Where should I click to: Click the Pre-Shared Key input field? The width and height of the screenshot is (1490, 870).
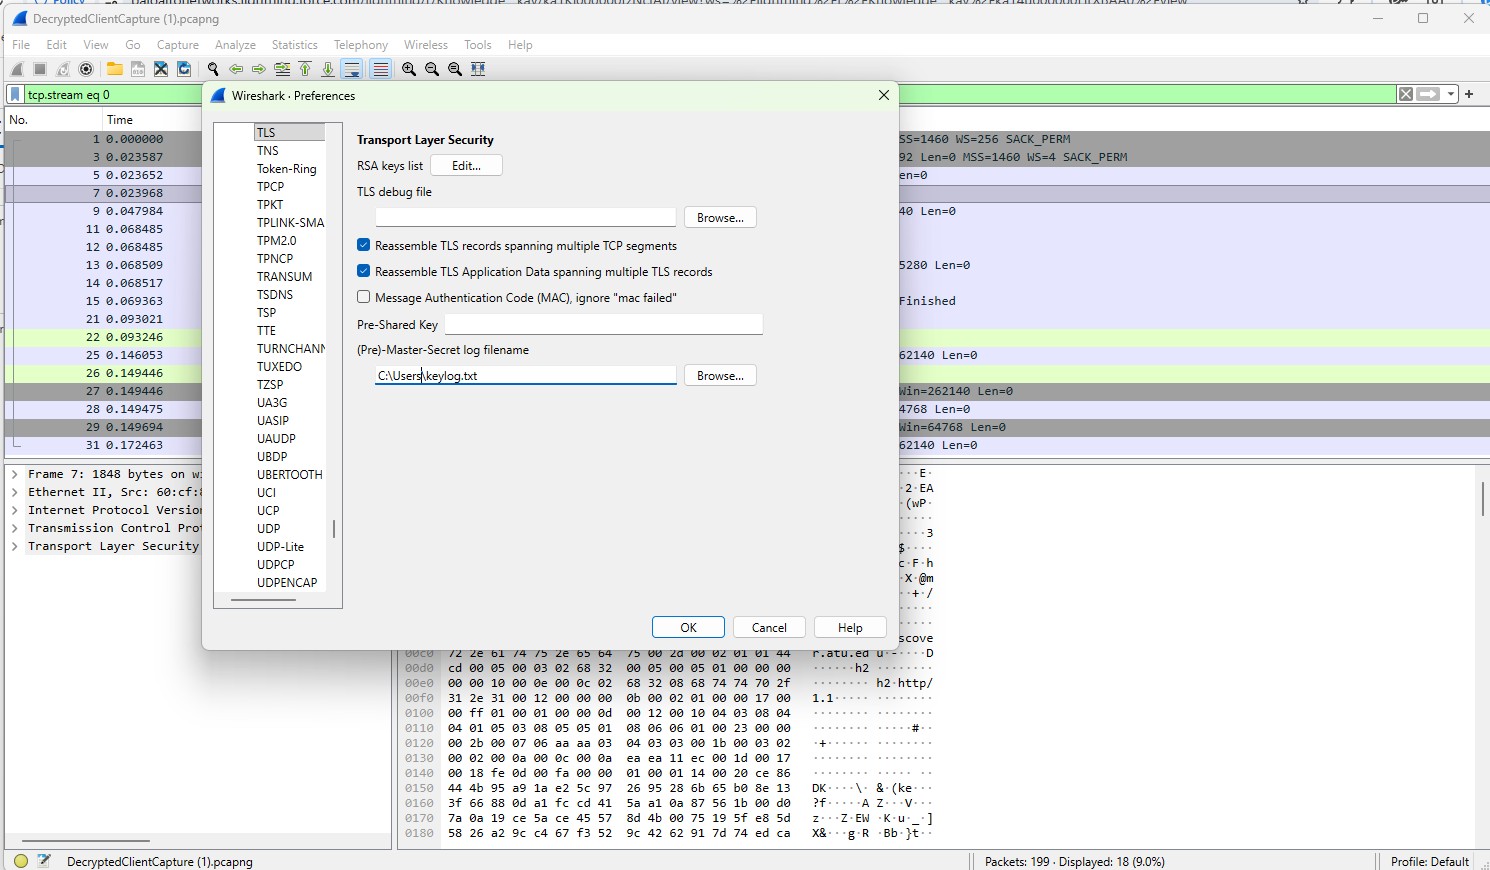tap(603, 324)
